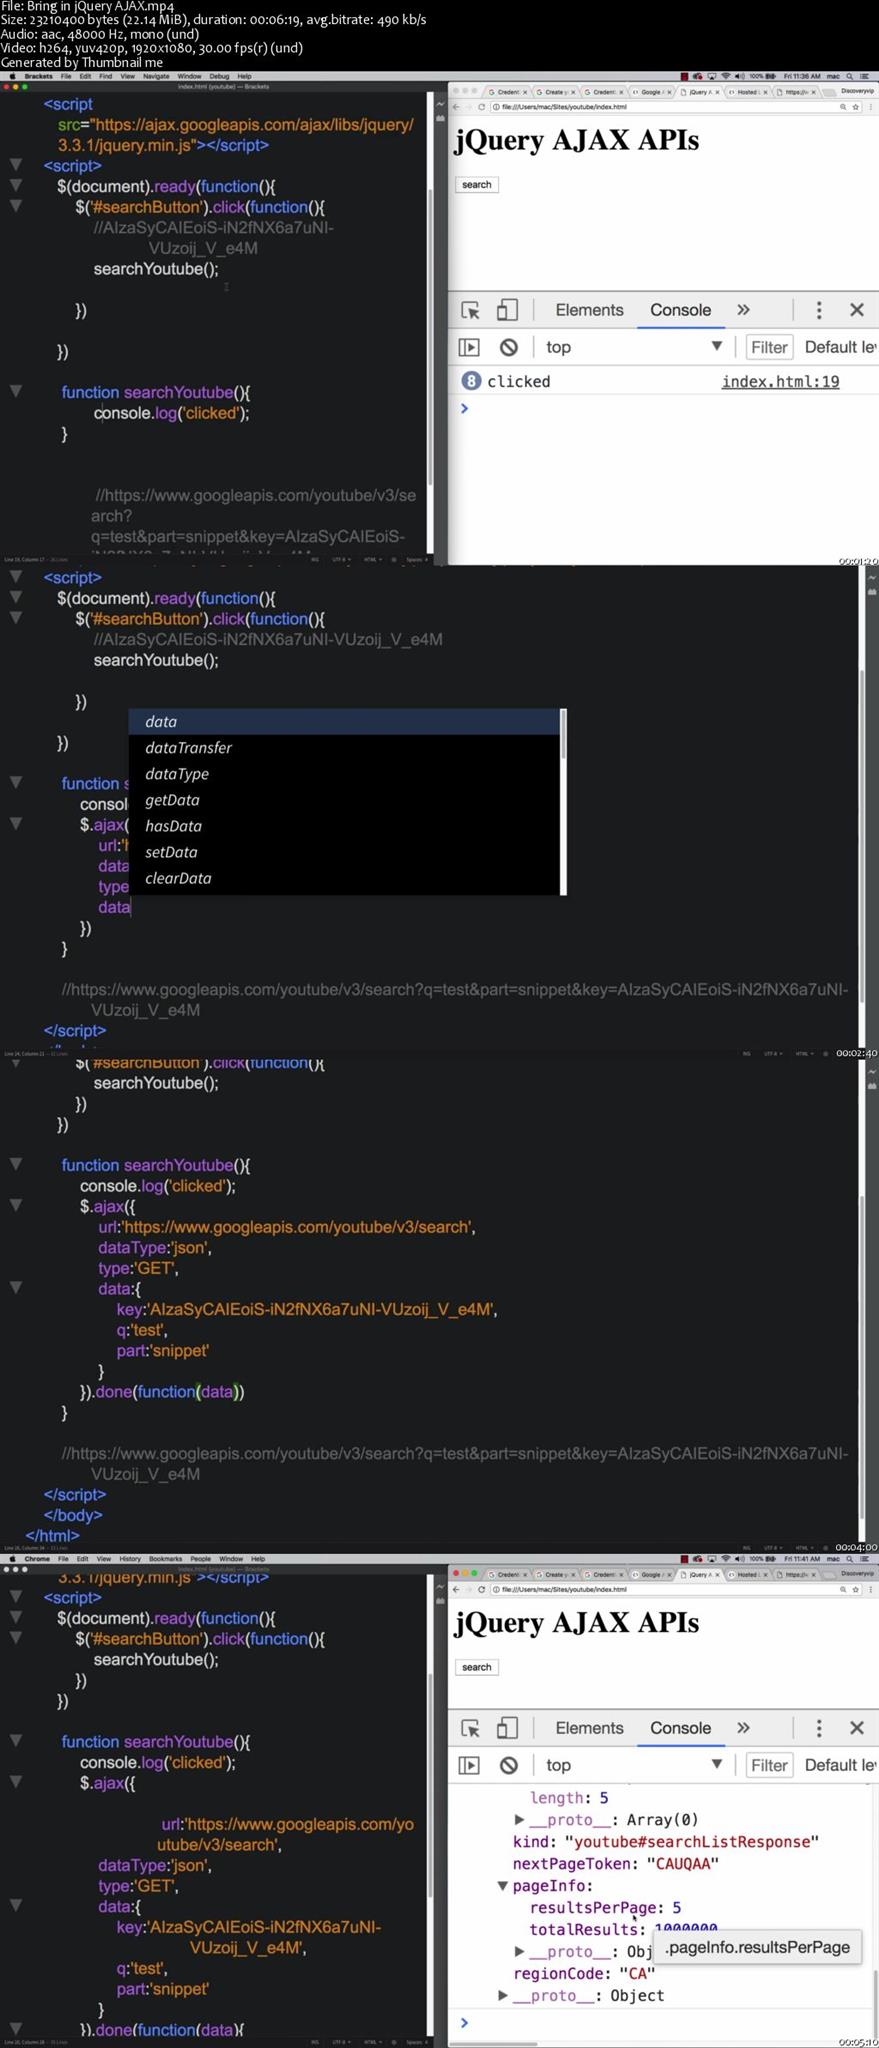Toggle console sidebar icon above the 'clicked' log

point(469,347)
